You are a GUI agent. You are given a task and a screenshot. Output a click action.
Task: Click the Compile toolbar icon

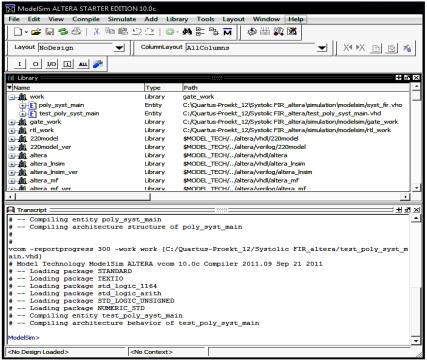(x=252, y=32)
